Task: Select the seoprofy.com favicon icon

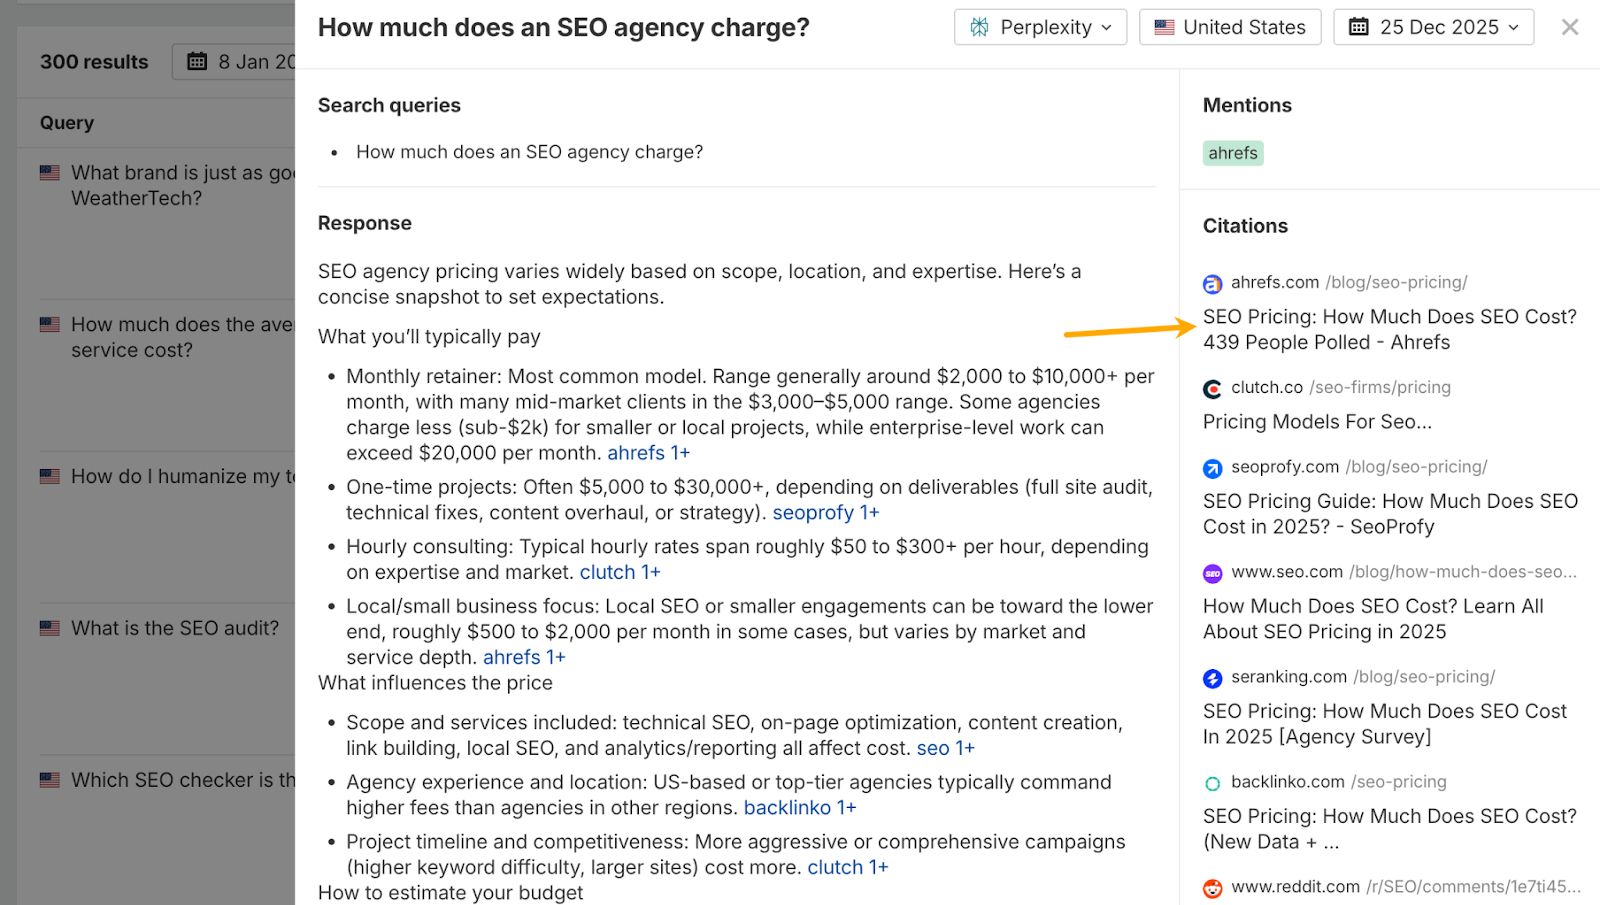Action: click(1213, 467)
